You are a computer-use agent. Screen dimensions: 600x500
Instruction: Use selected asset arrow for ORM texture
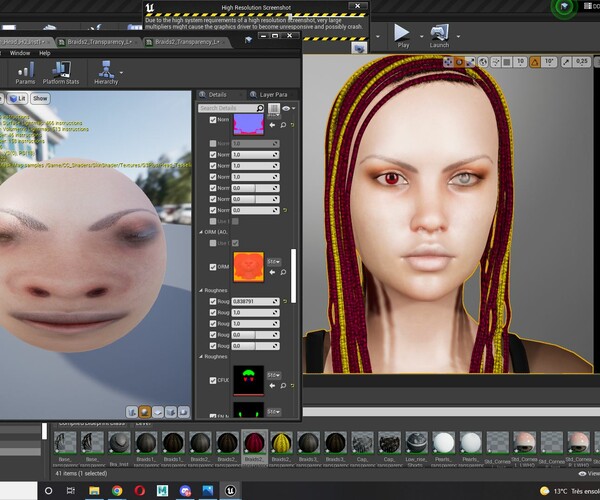(272, 272)
